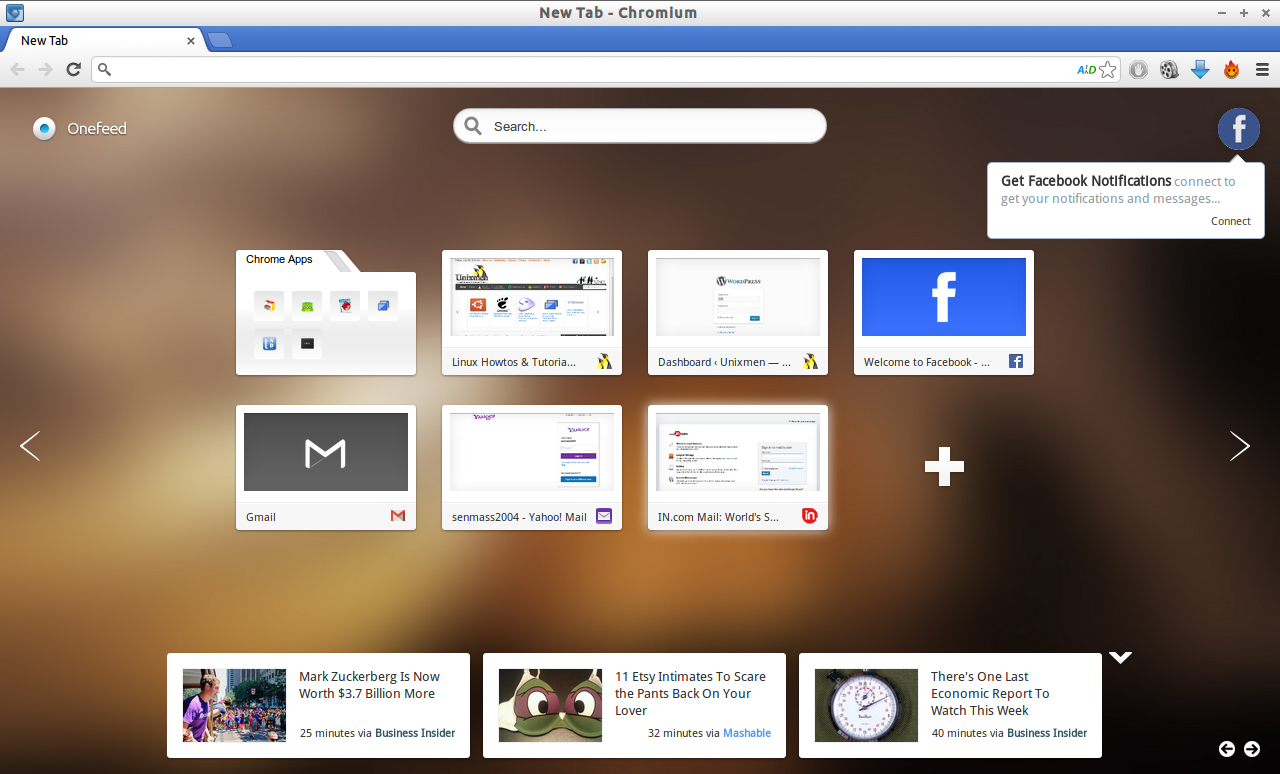Launch the black terminal Chrome app

(307, 344)
